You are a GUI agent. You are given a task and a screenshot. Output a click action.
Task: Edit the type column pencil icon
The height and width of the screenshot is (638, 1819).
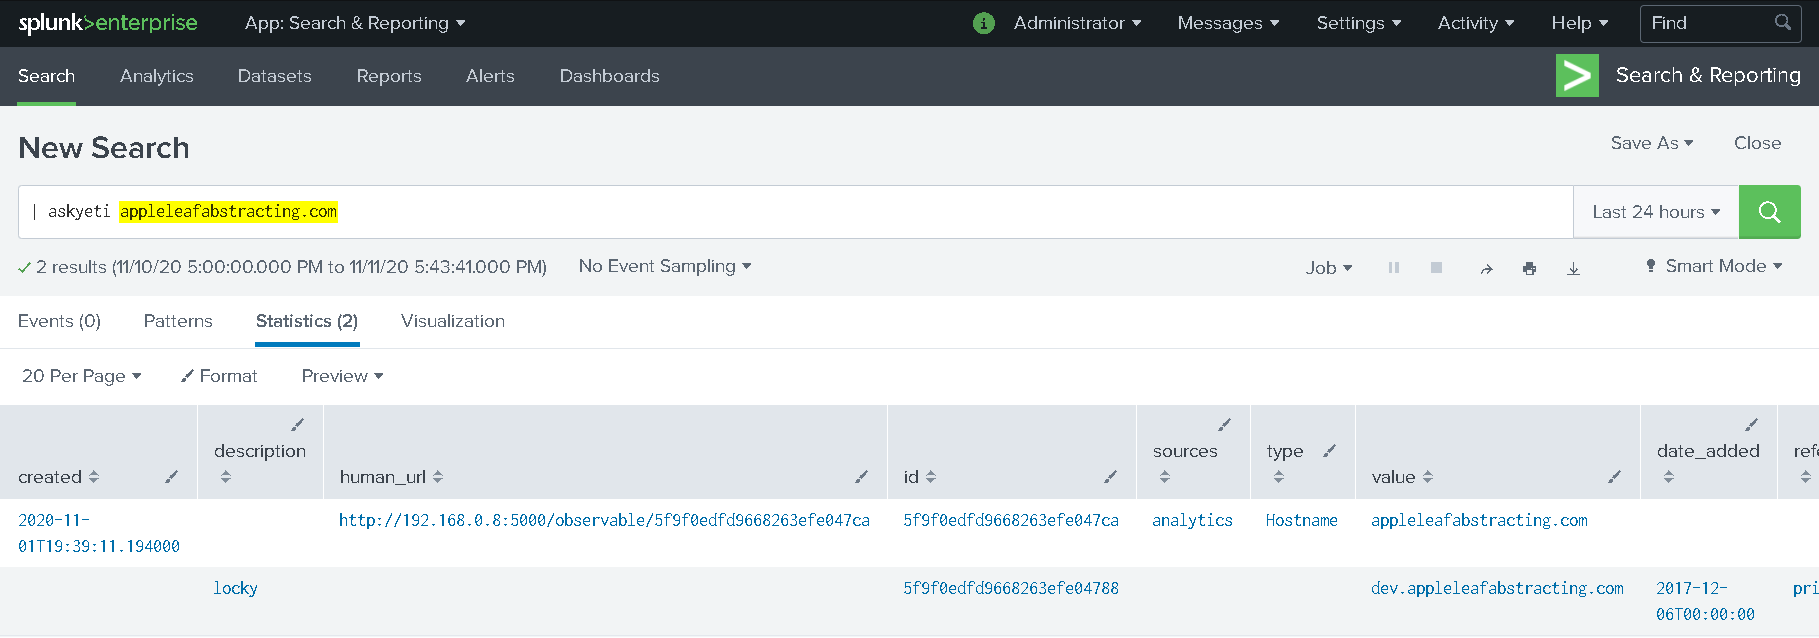pos(1329,451)
